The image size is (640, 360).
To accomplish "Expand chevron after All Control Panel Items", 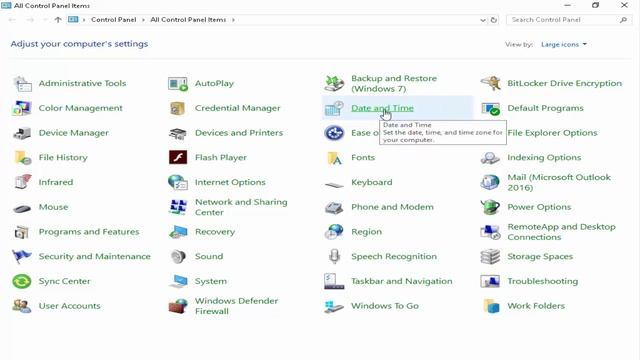I will 233,20.
